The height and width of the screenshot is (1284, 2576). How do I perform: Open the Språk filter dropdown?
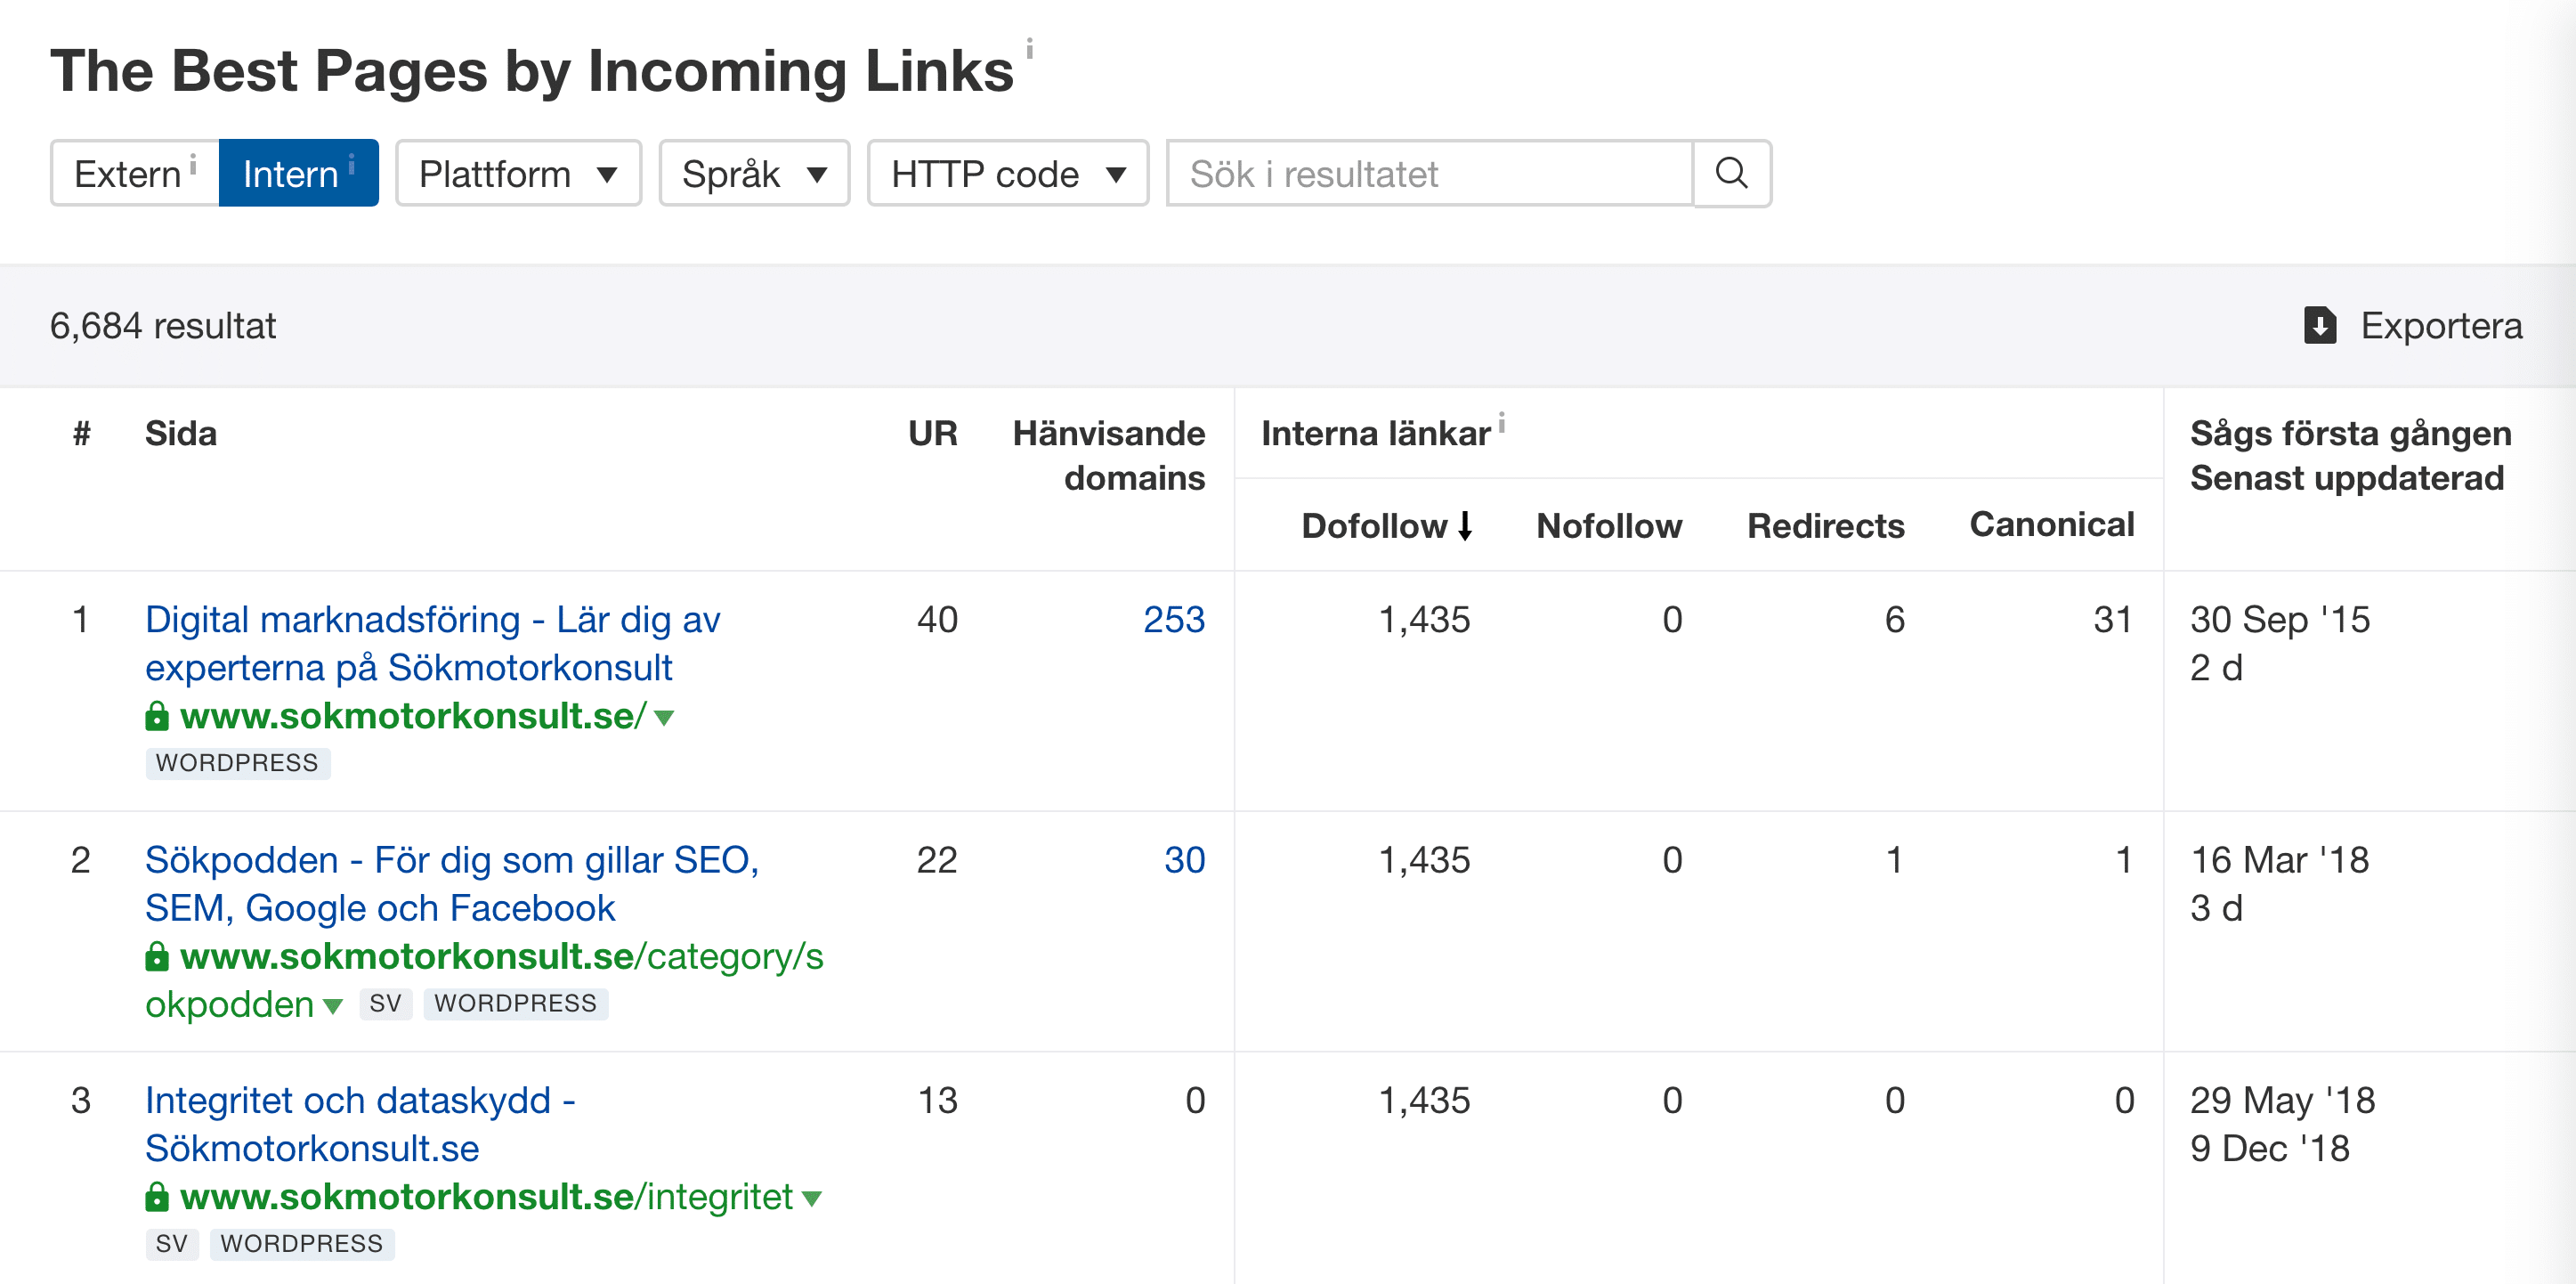(753, 173)
